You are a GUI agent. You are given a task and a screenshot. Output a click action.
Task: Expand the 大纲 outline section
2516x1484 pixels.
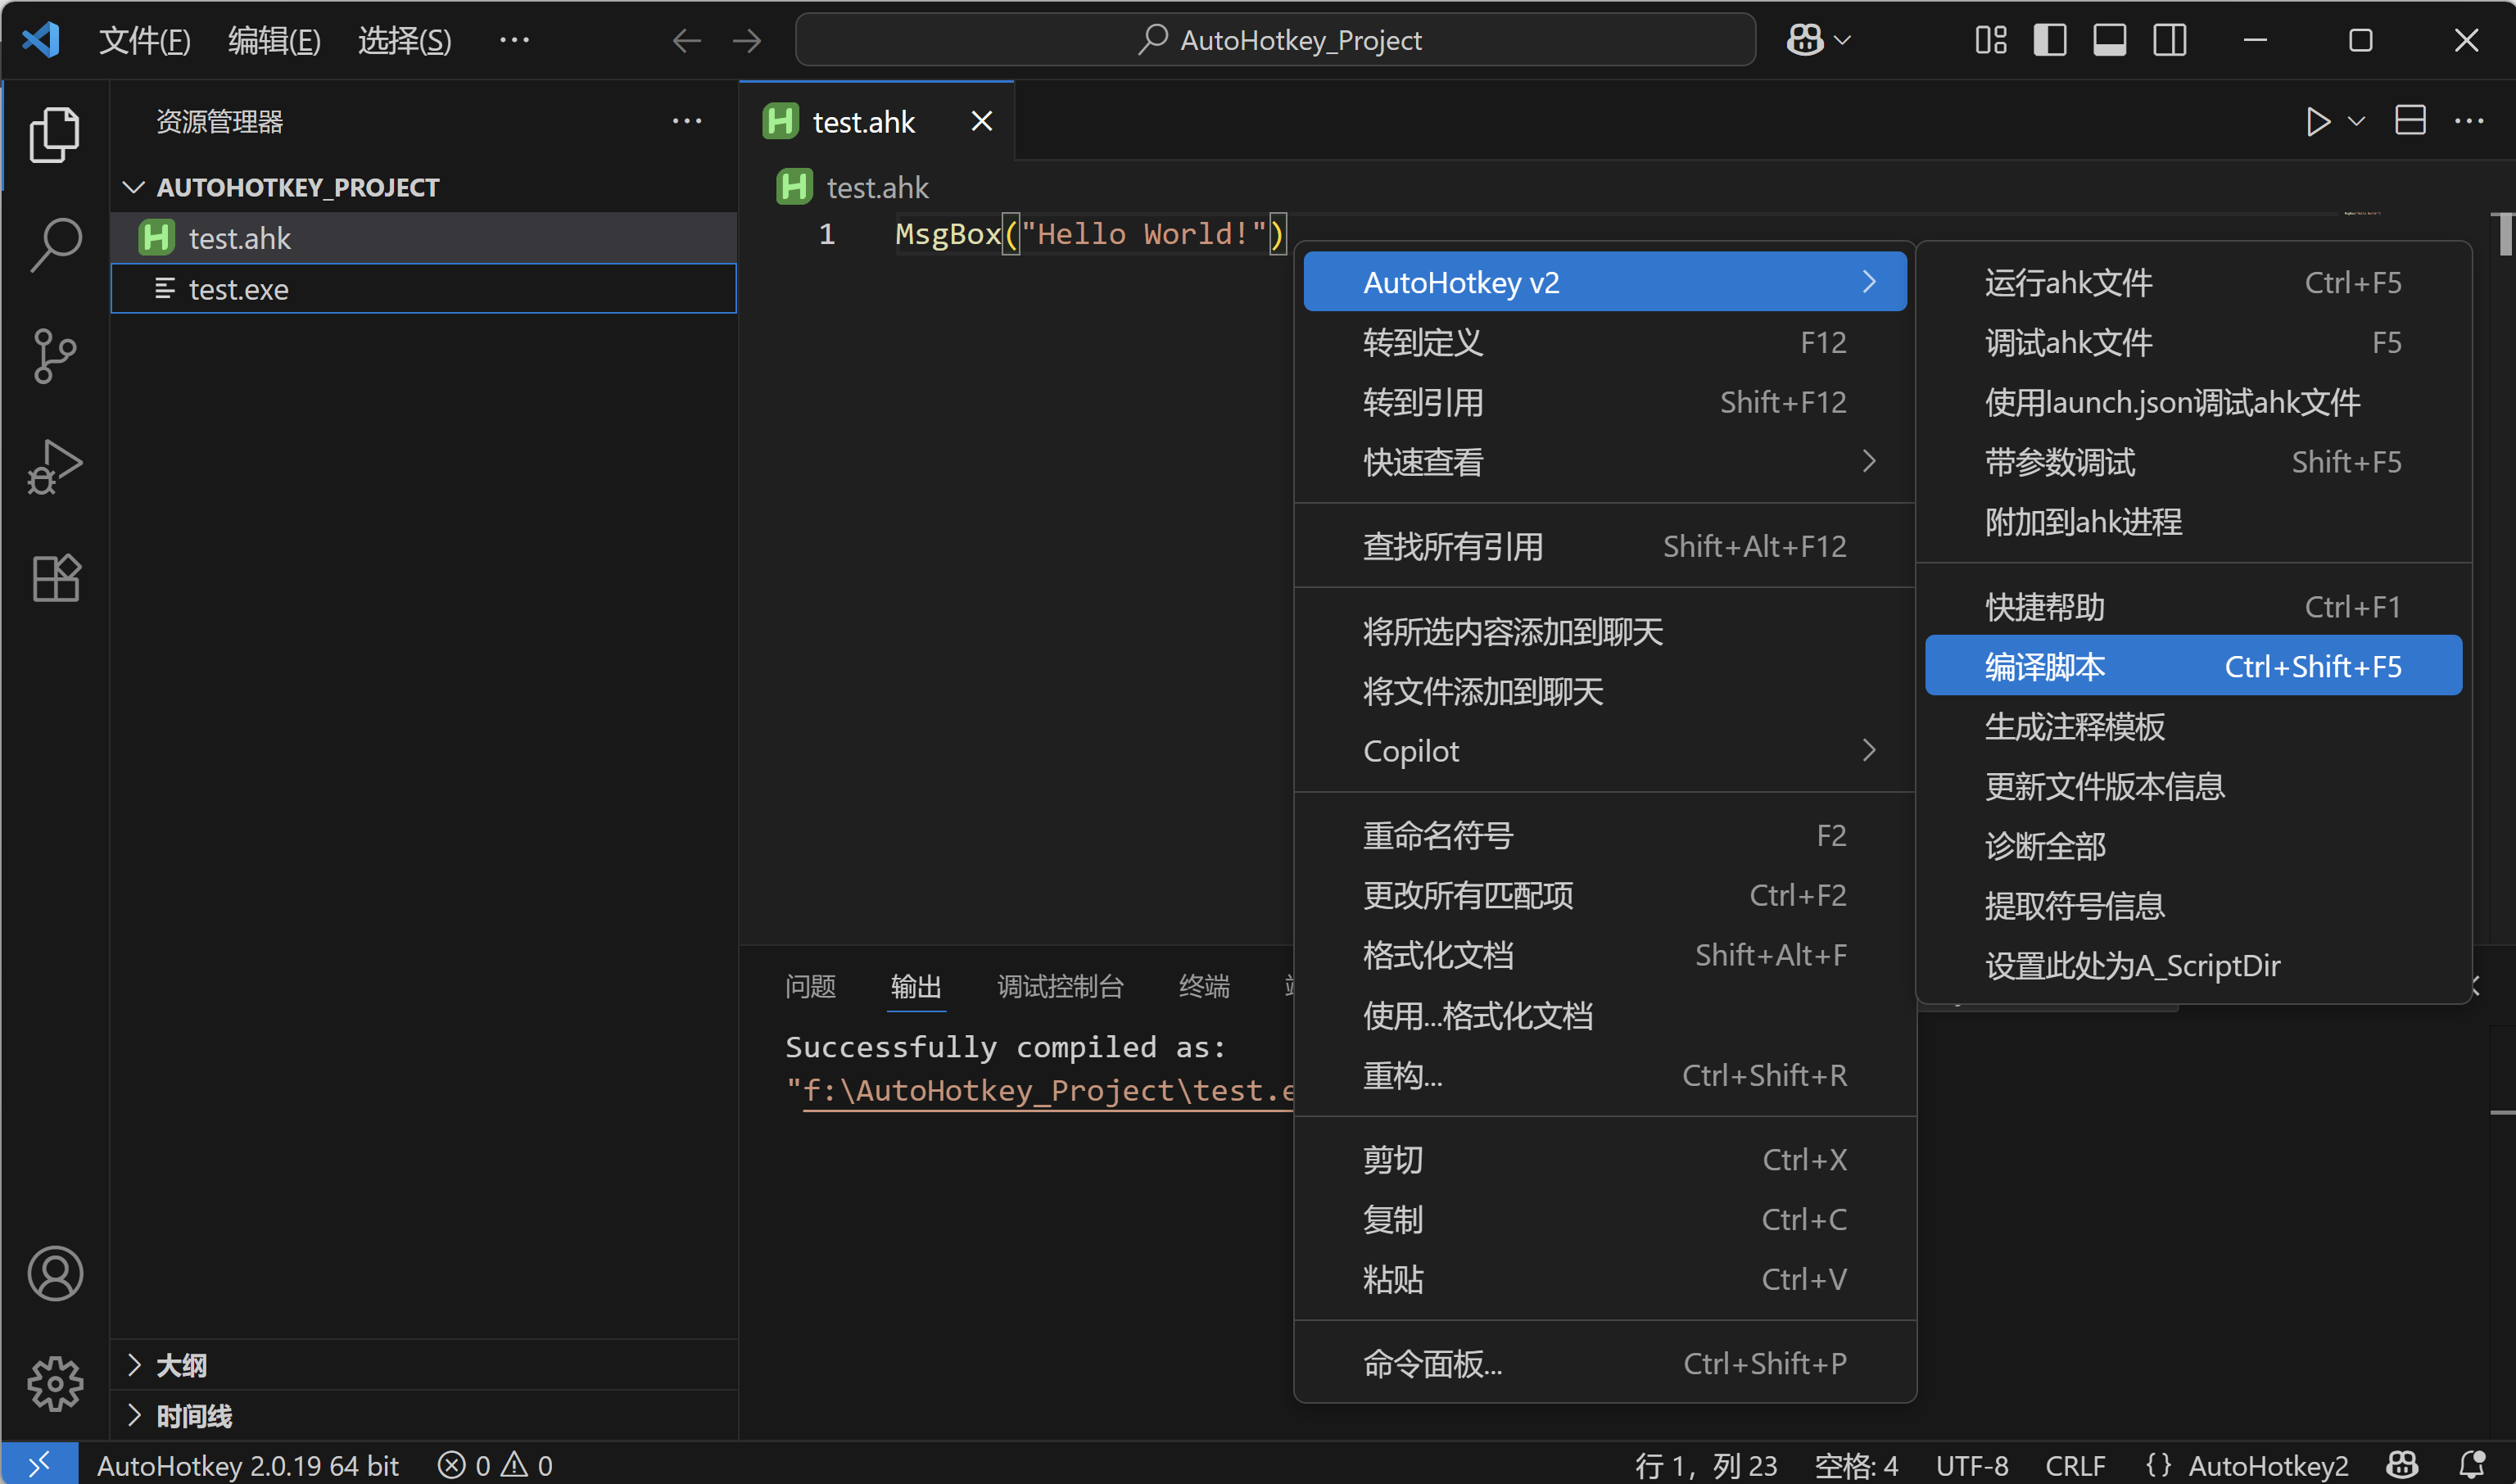(x=134, y=1365)
